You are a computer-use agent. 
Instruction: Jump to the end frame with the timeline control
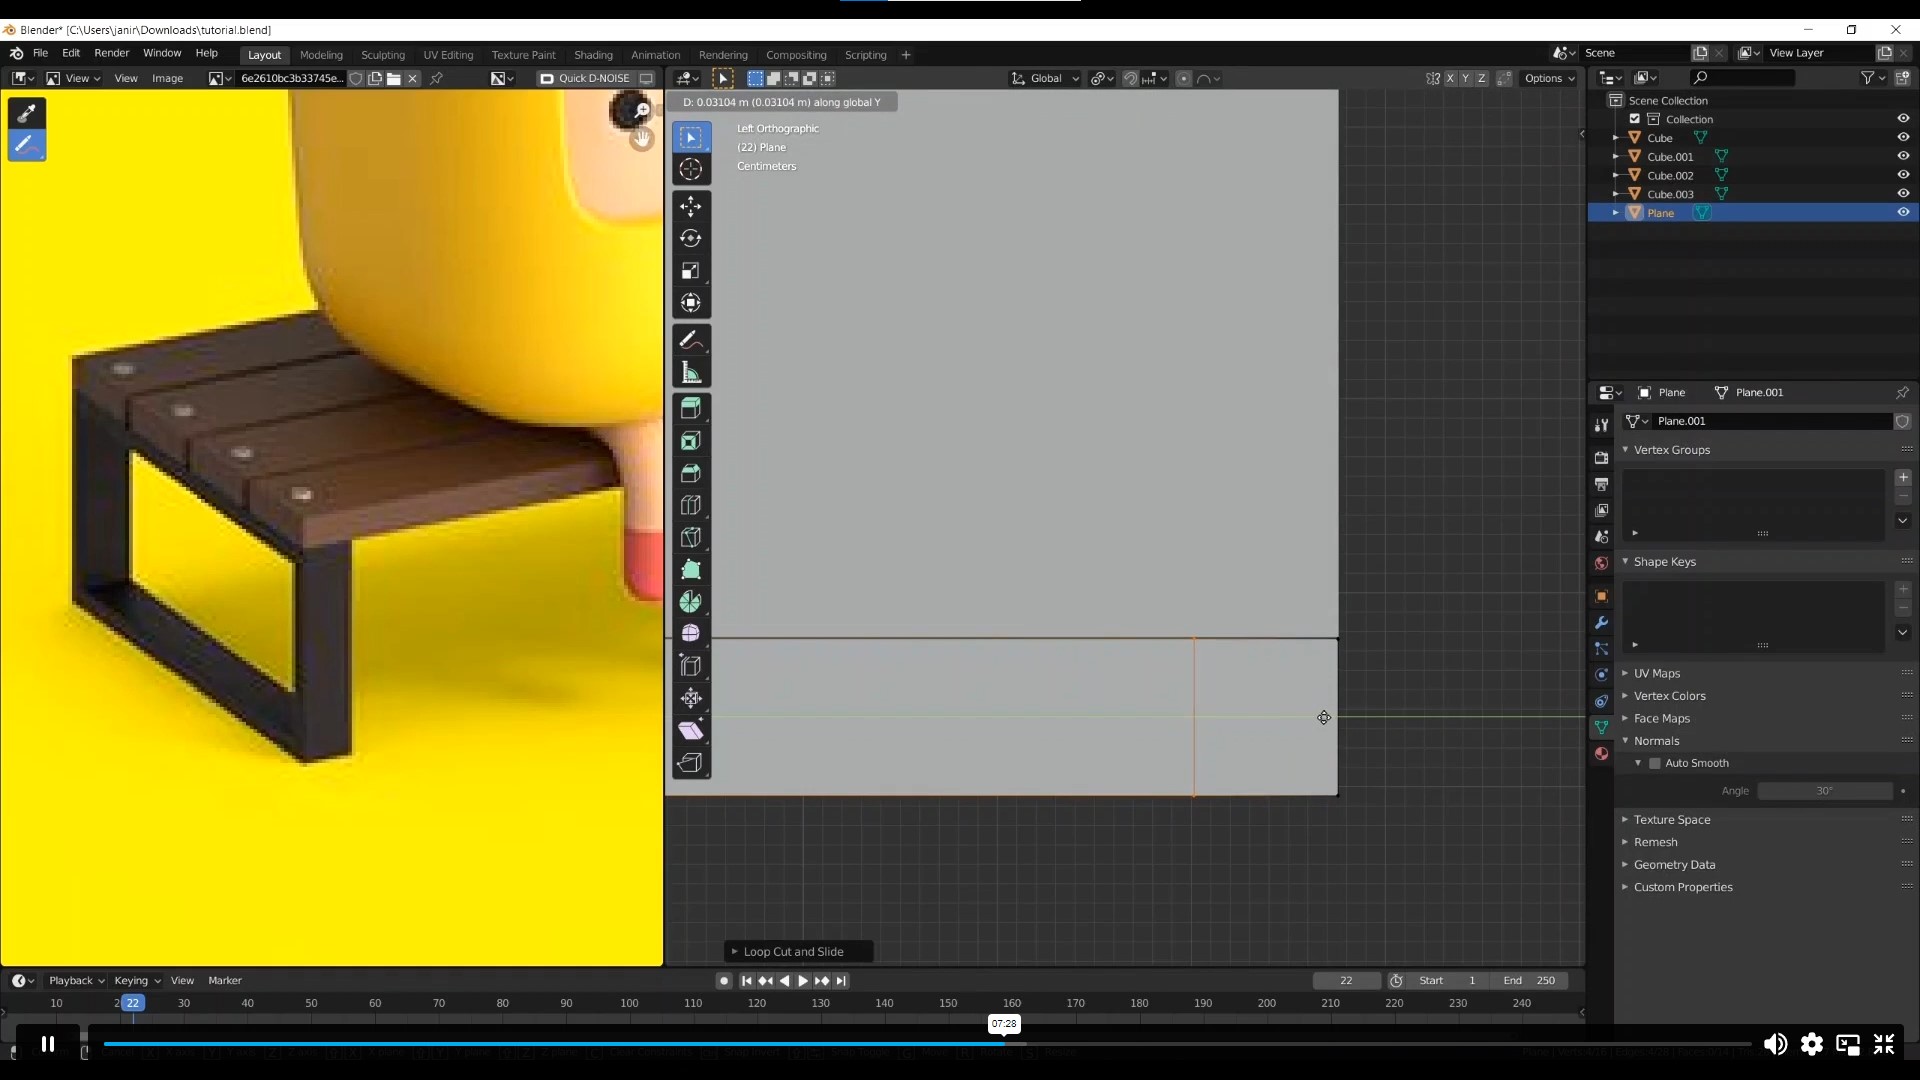(841, 981)
